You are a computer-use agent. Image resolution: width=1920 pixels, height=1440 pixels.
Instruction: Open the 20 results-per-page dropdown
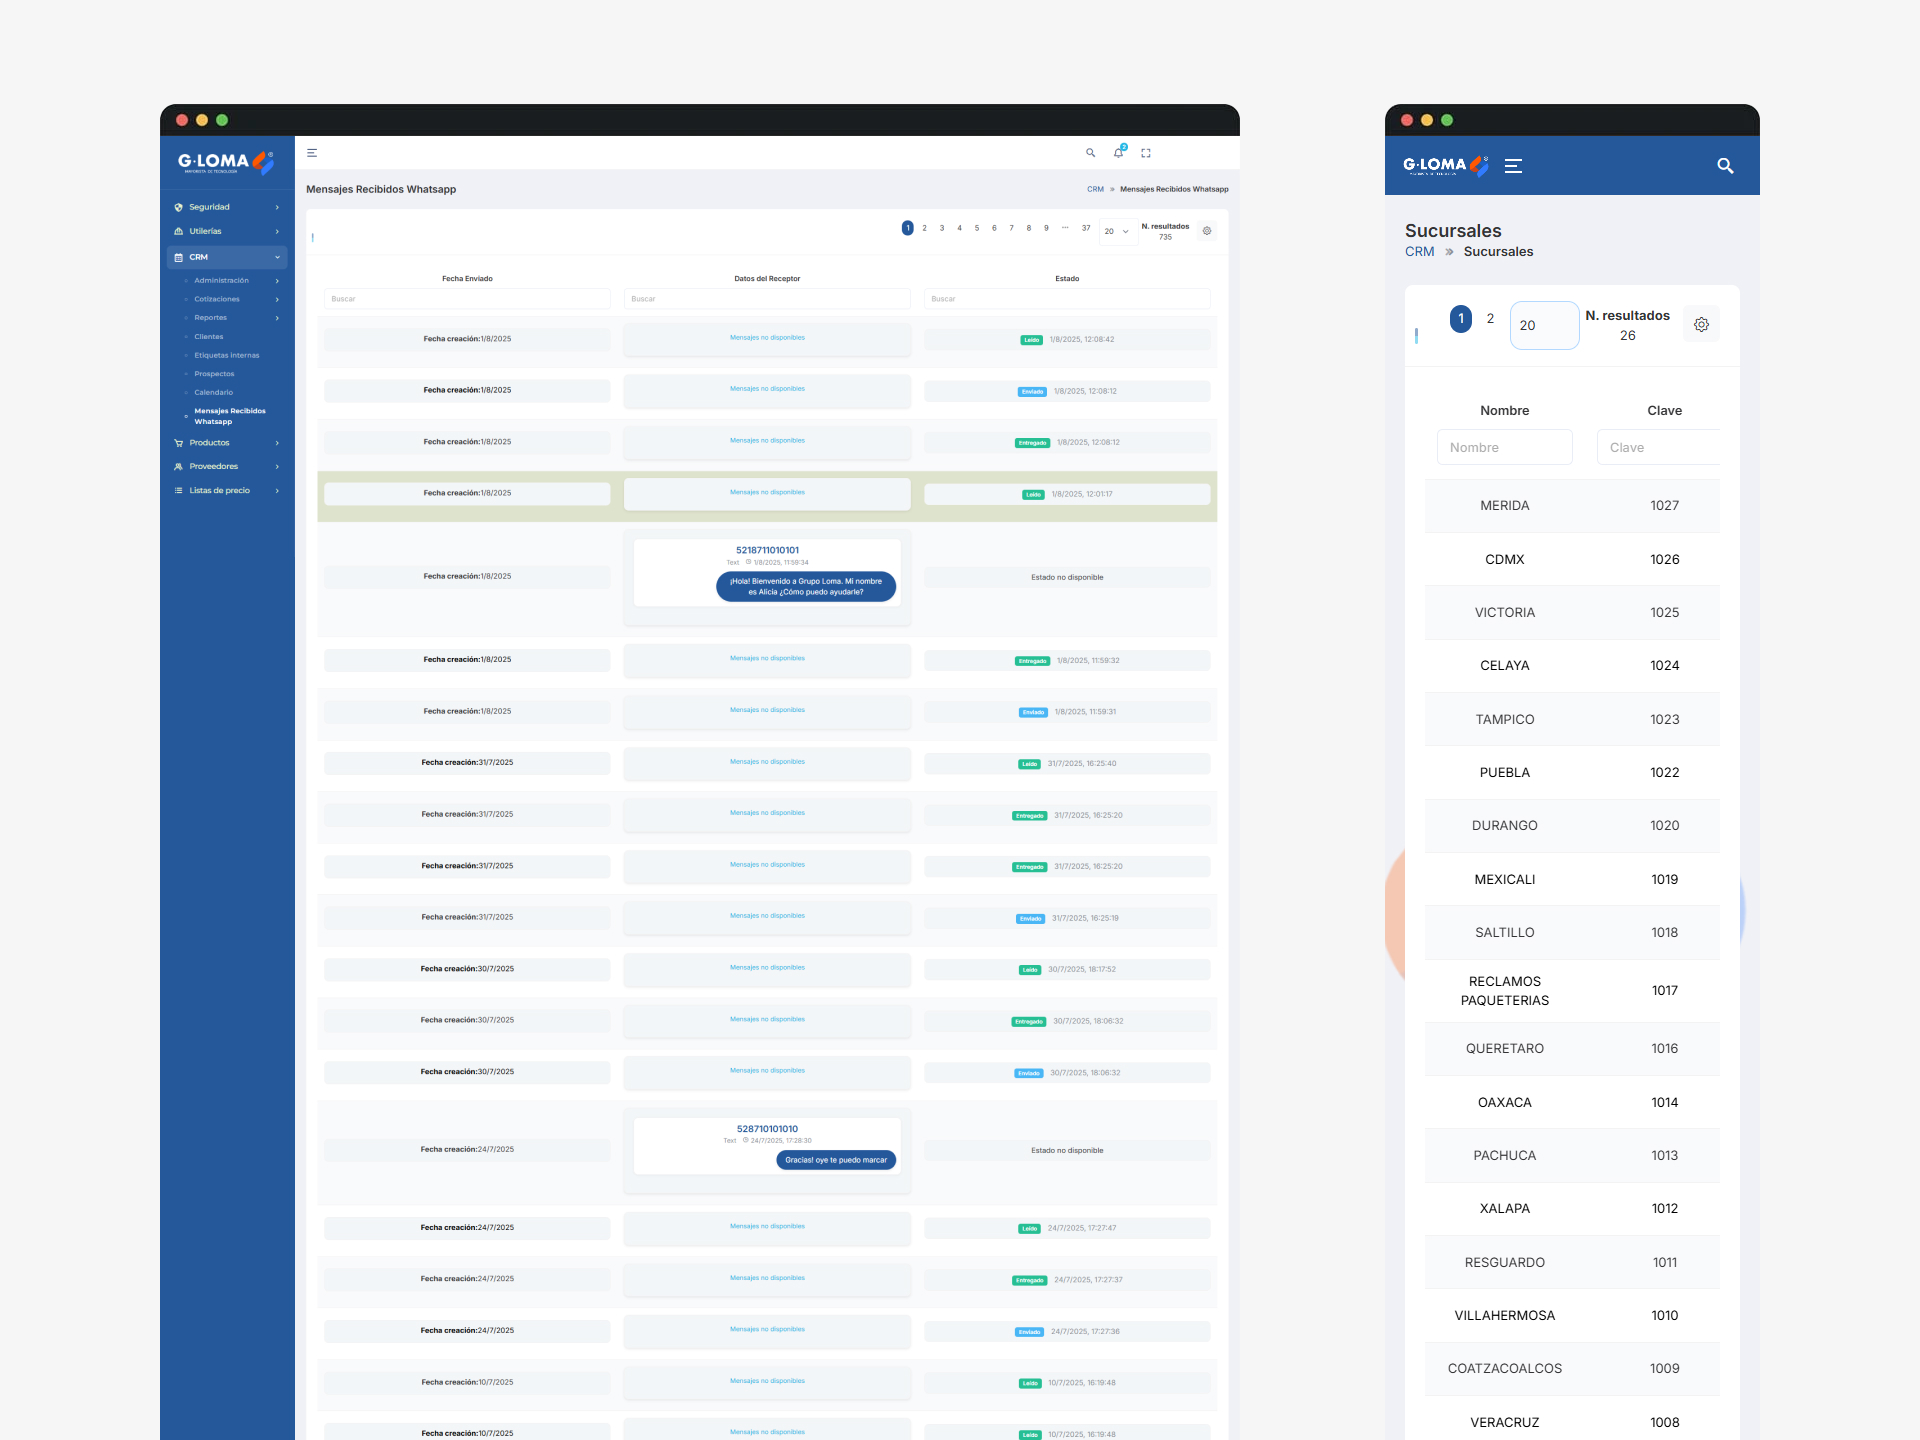pos(1116,231)
